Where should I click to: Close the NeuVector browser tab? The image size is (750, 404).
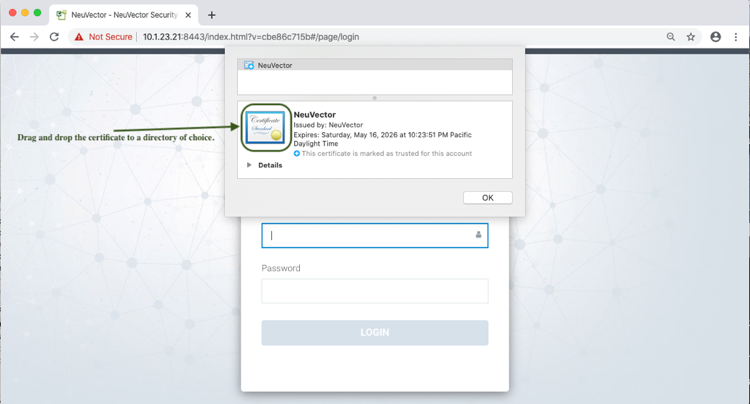189,15
